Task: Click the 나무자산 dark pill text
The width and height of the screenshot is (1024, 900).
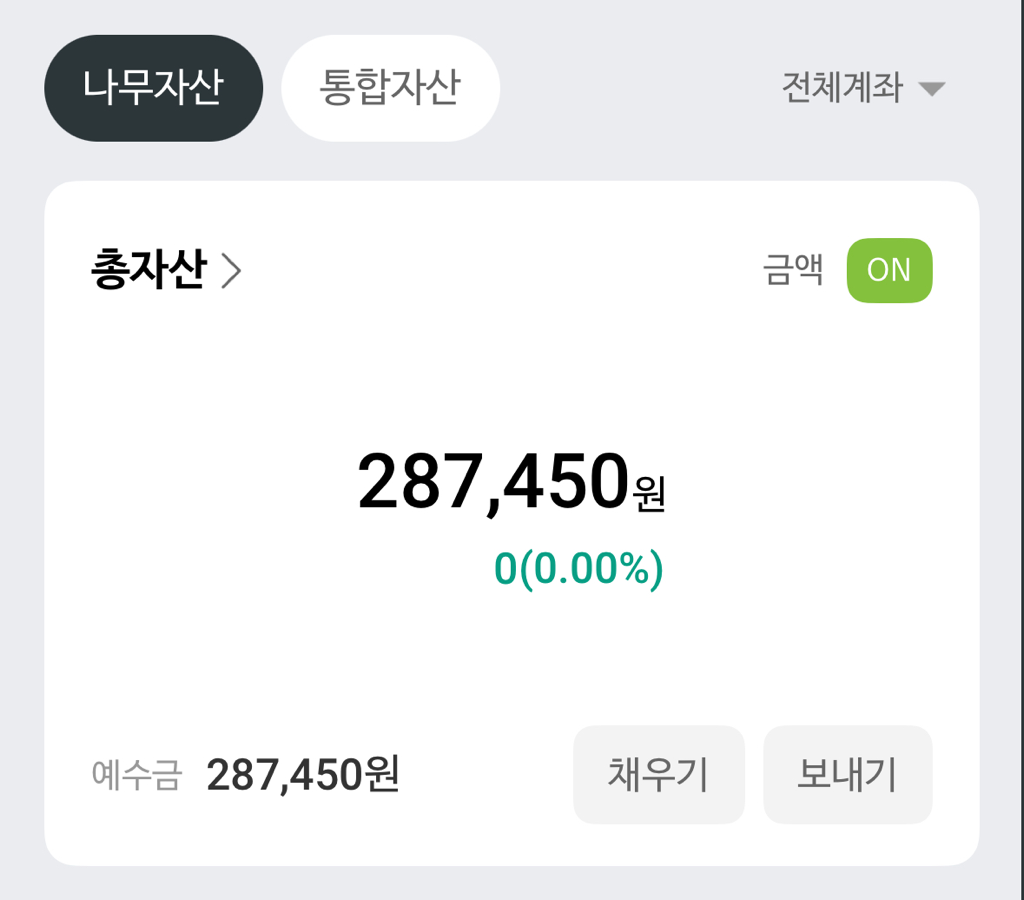Action: pyautogui.click(x=153, y=88)
